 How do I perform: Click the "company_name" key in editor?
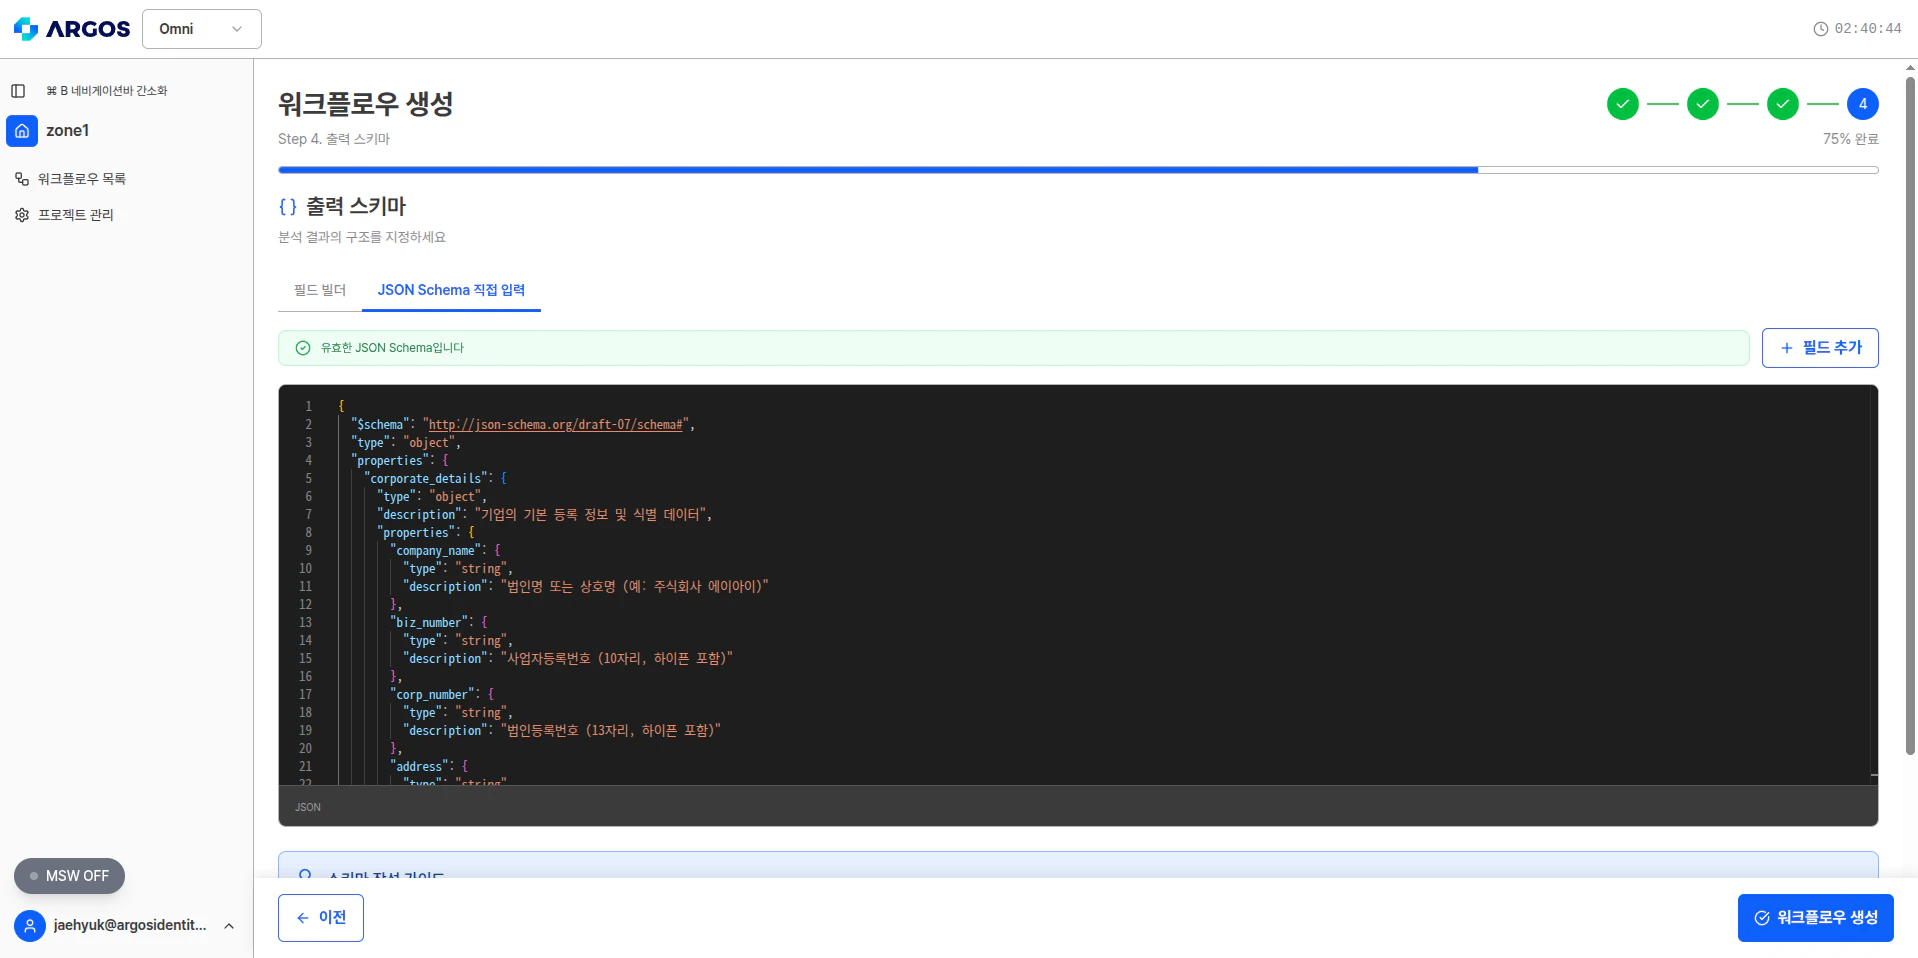coord(436,551)
